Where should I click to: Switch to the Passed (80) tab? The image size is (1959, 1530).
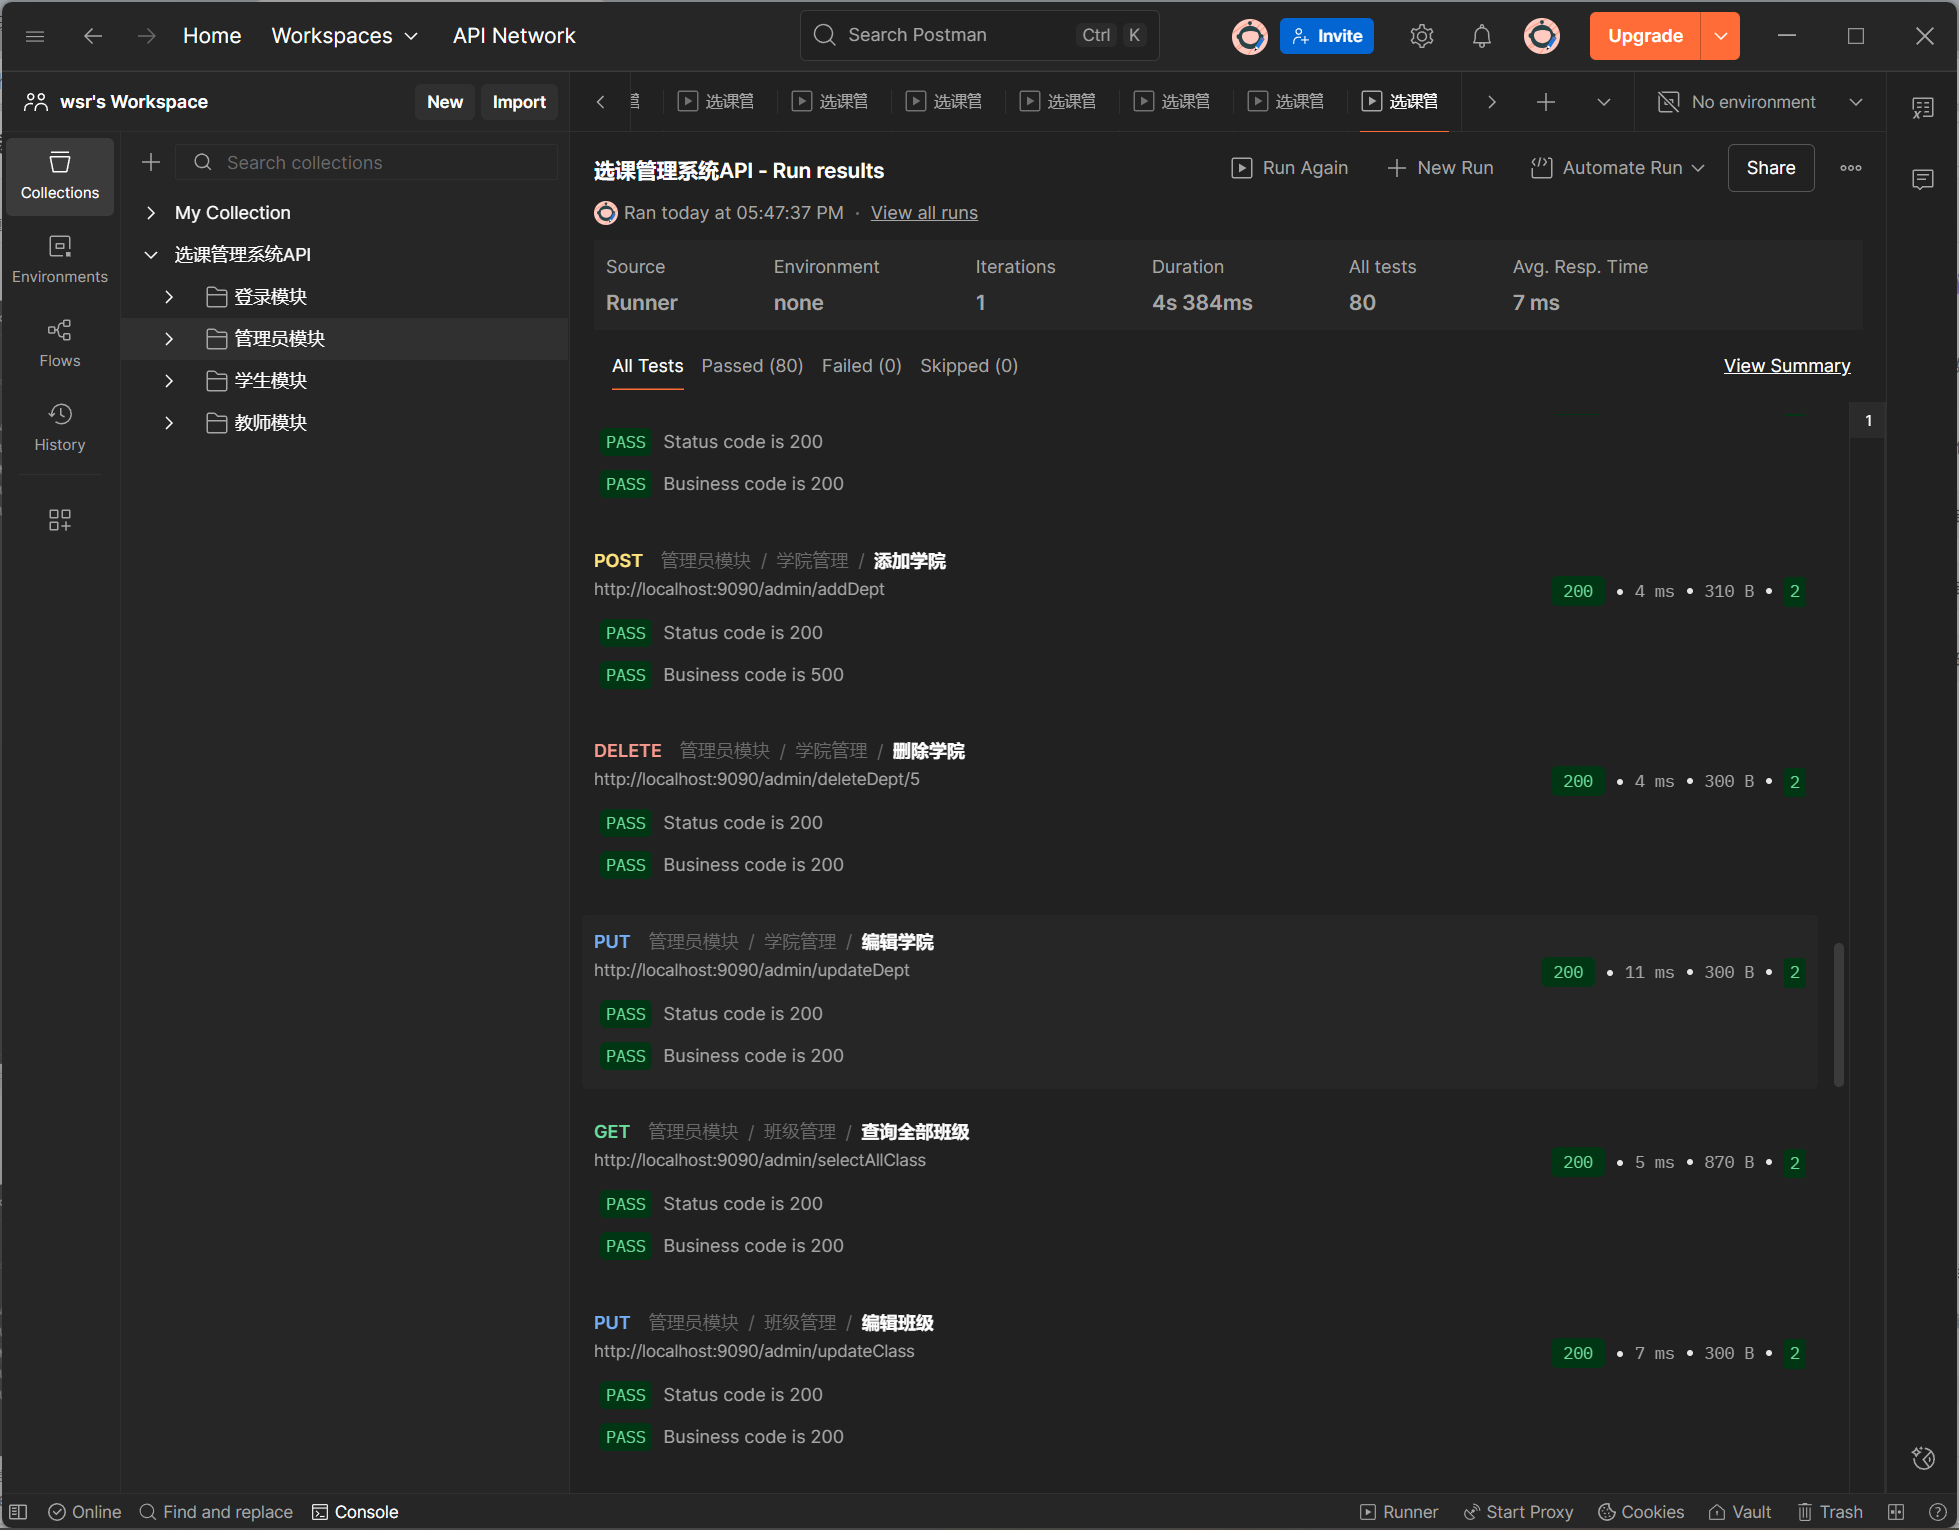752,366
